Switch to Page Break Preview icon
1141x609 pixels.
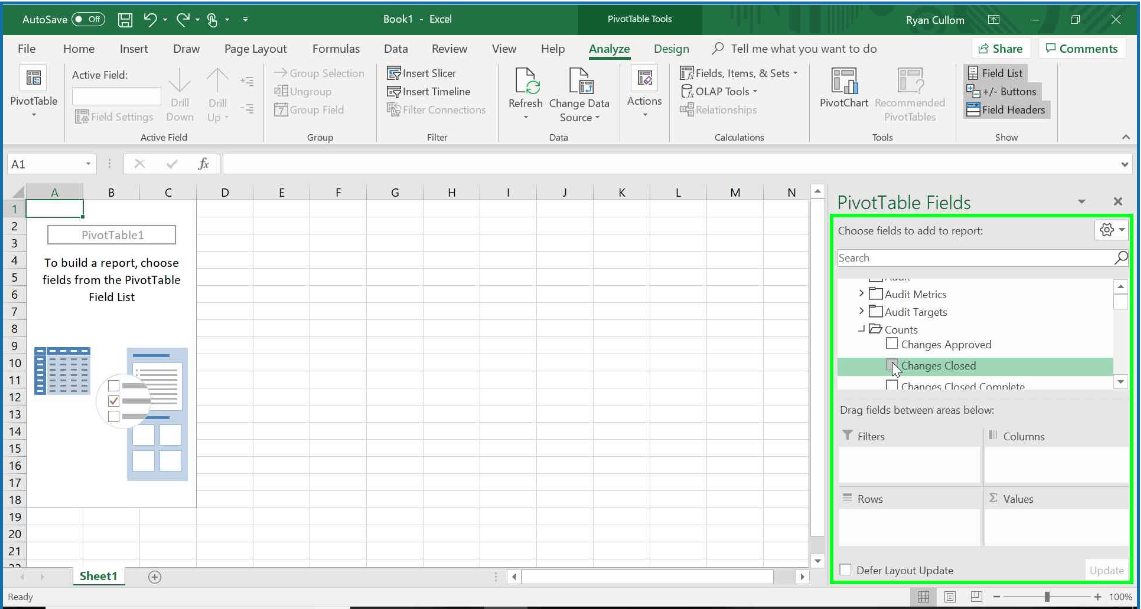point(977,597)
